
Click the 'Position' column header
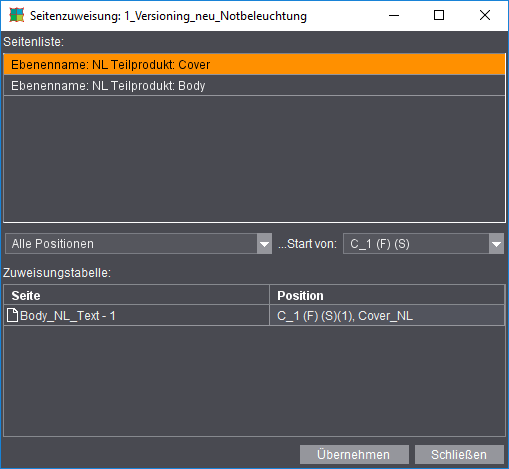coord(387,295)
